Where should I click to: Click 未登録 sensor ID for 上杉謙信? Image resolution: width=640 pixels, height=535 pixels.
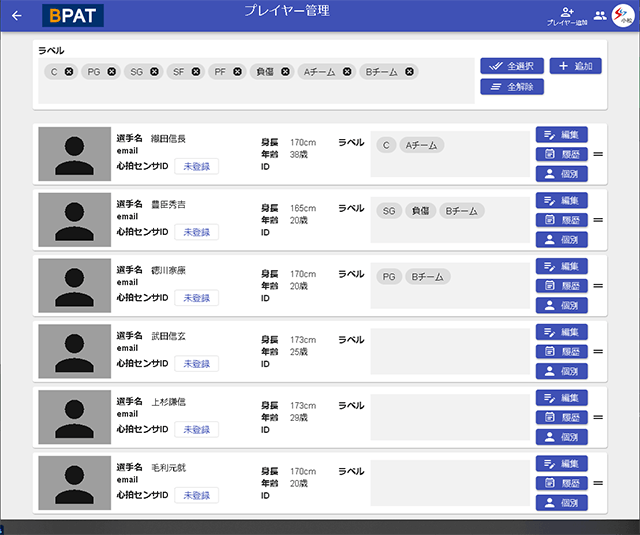[196, 430]
